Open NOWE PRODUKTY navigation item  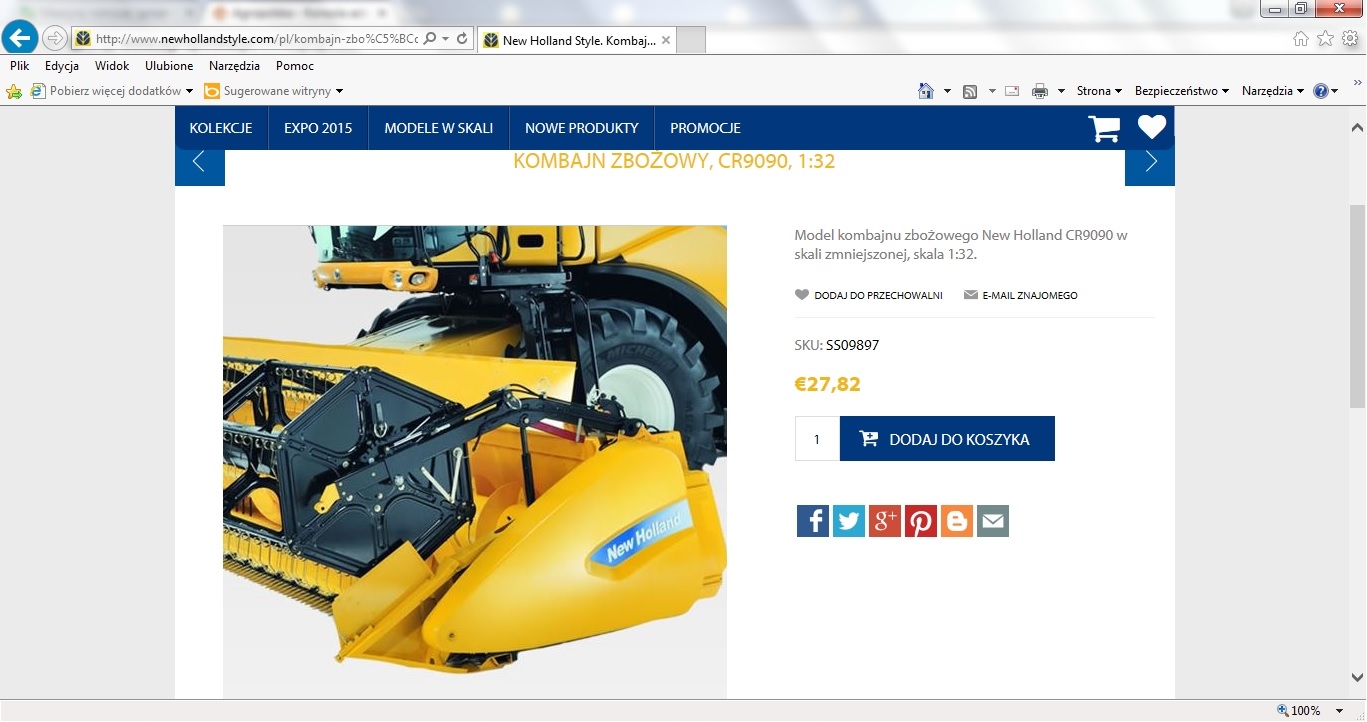click(x=582, y=128)
